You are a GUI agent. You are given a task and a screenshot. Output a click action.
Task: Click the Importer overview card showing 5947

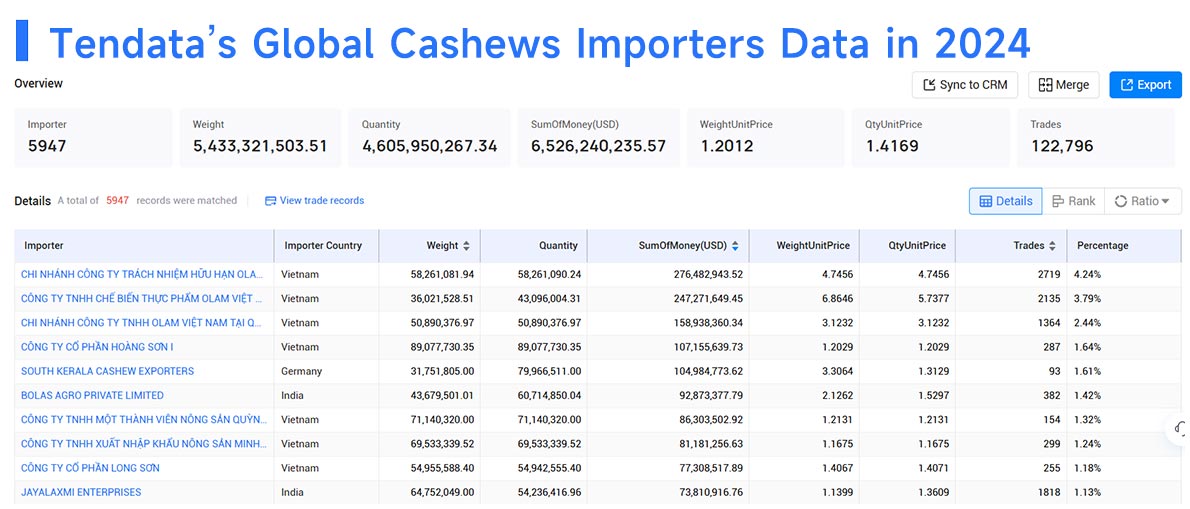94,138
